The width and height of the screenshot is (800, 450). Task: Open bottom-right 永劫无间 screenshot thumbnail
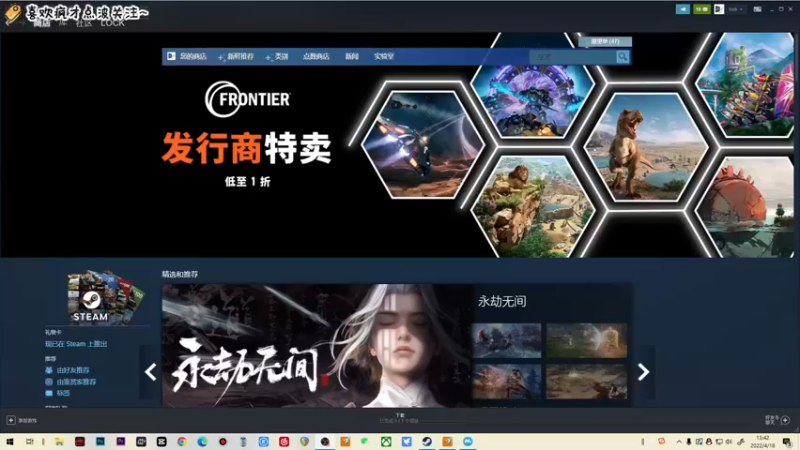point(586,381)
